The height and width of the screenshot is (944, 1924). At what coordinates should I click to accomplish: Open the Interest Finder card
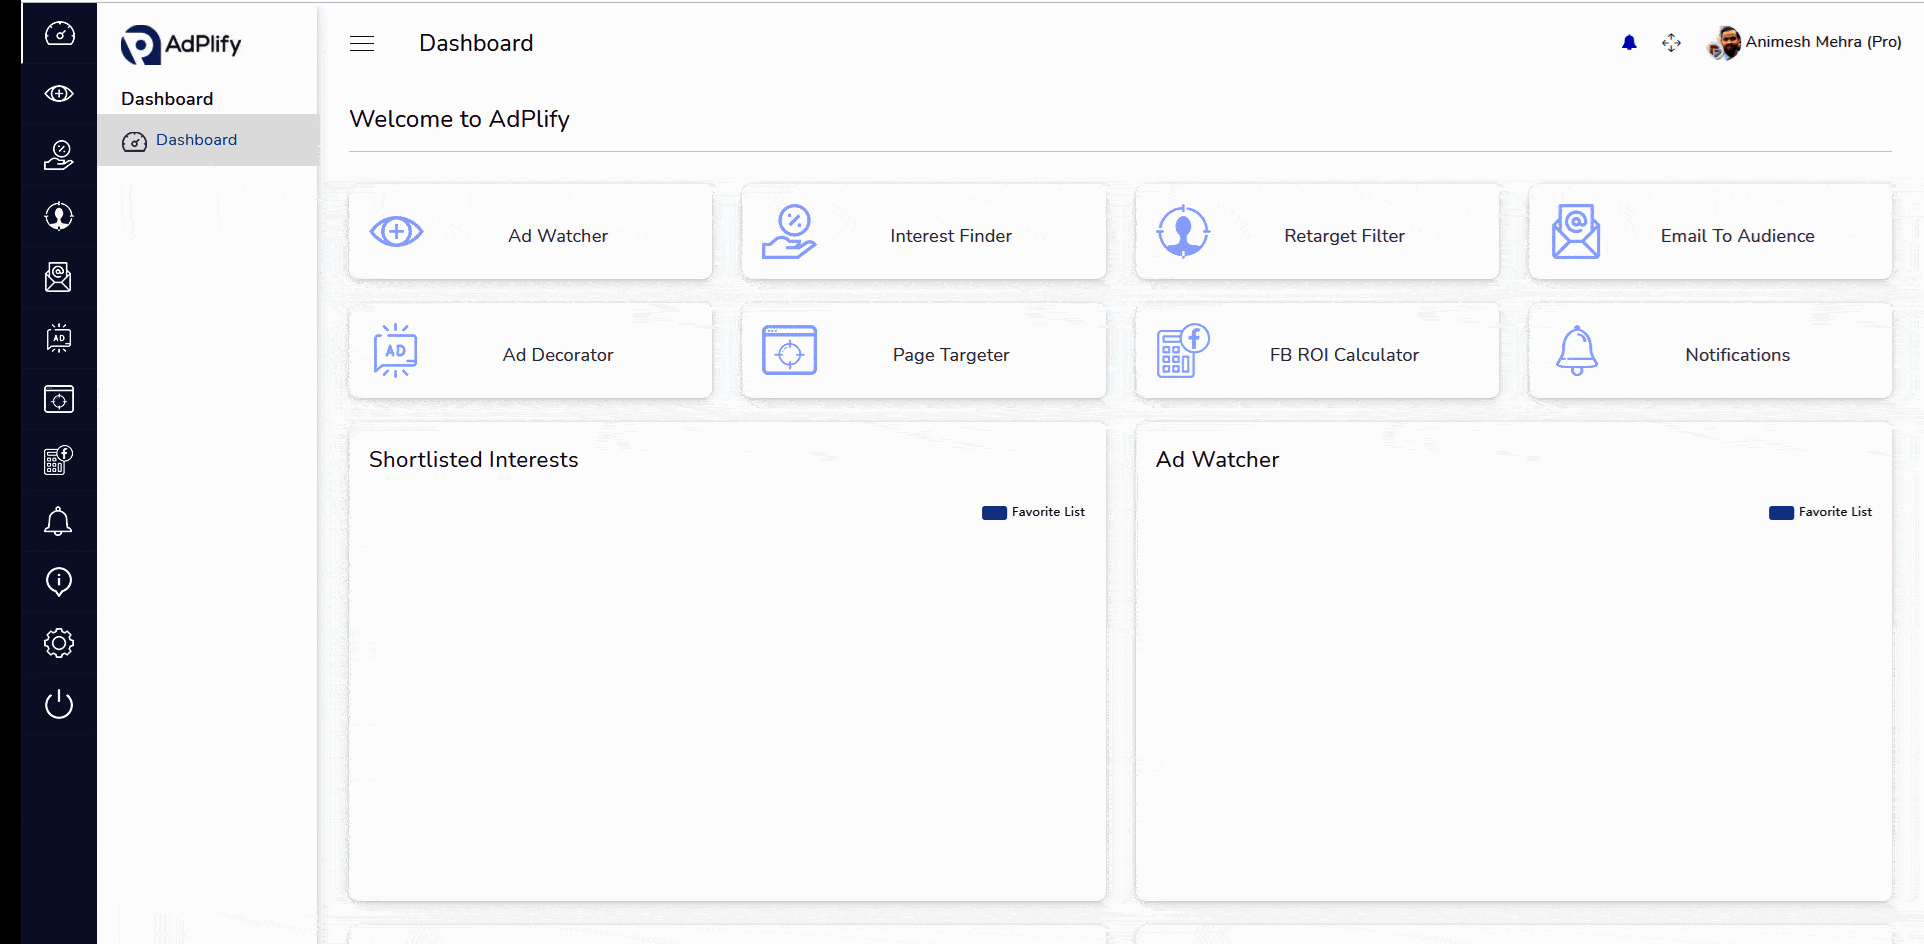(x=924, y=235)
